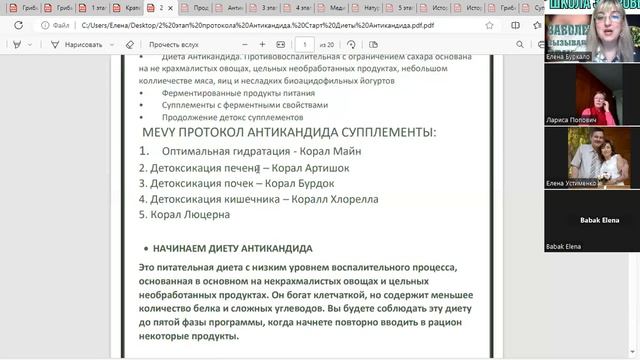
Task: Open the Нату tab
Action: (x=367, y=8)
